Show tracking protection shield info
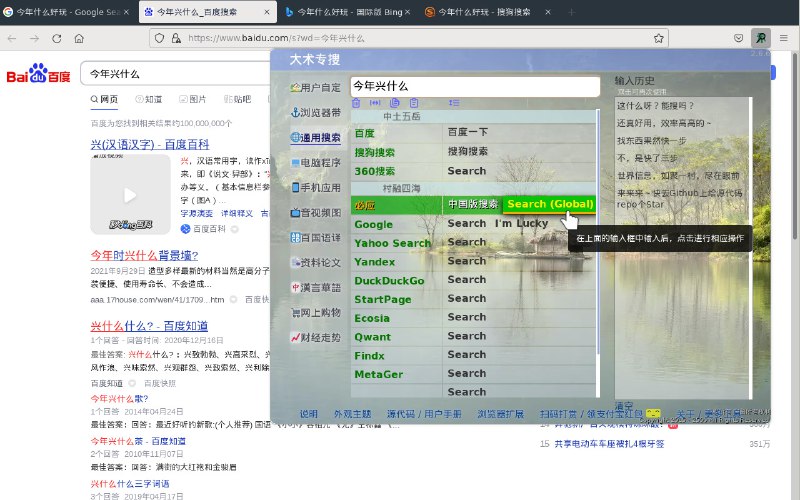This screenshot has height=500, width=800. tap(159, 38)
